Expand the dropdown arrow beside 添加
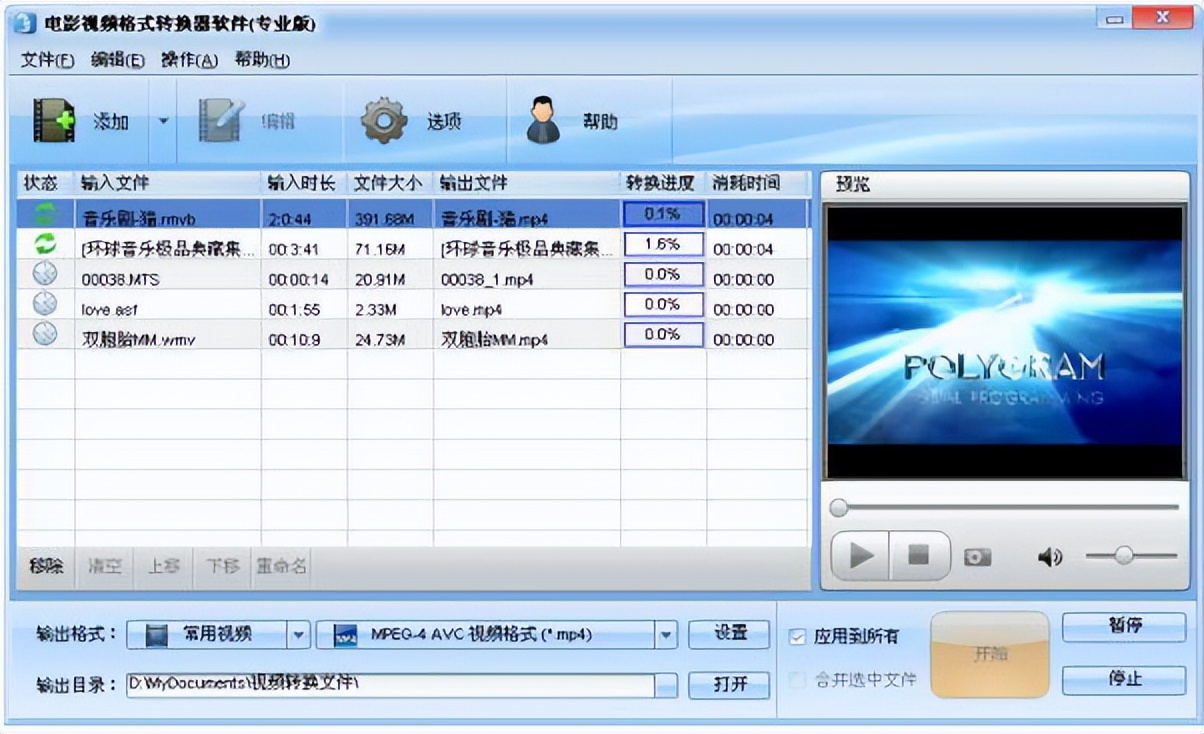This screenshot has width=1204, height=734. [x=163, y=122]
